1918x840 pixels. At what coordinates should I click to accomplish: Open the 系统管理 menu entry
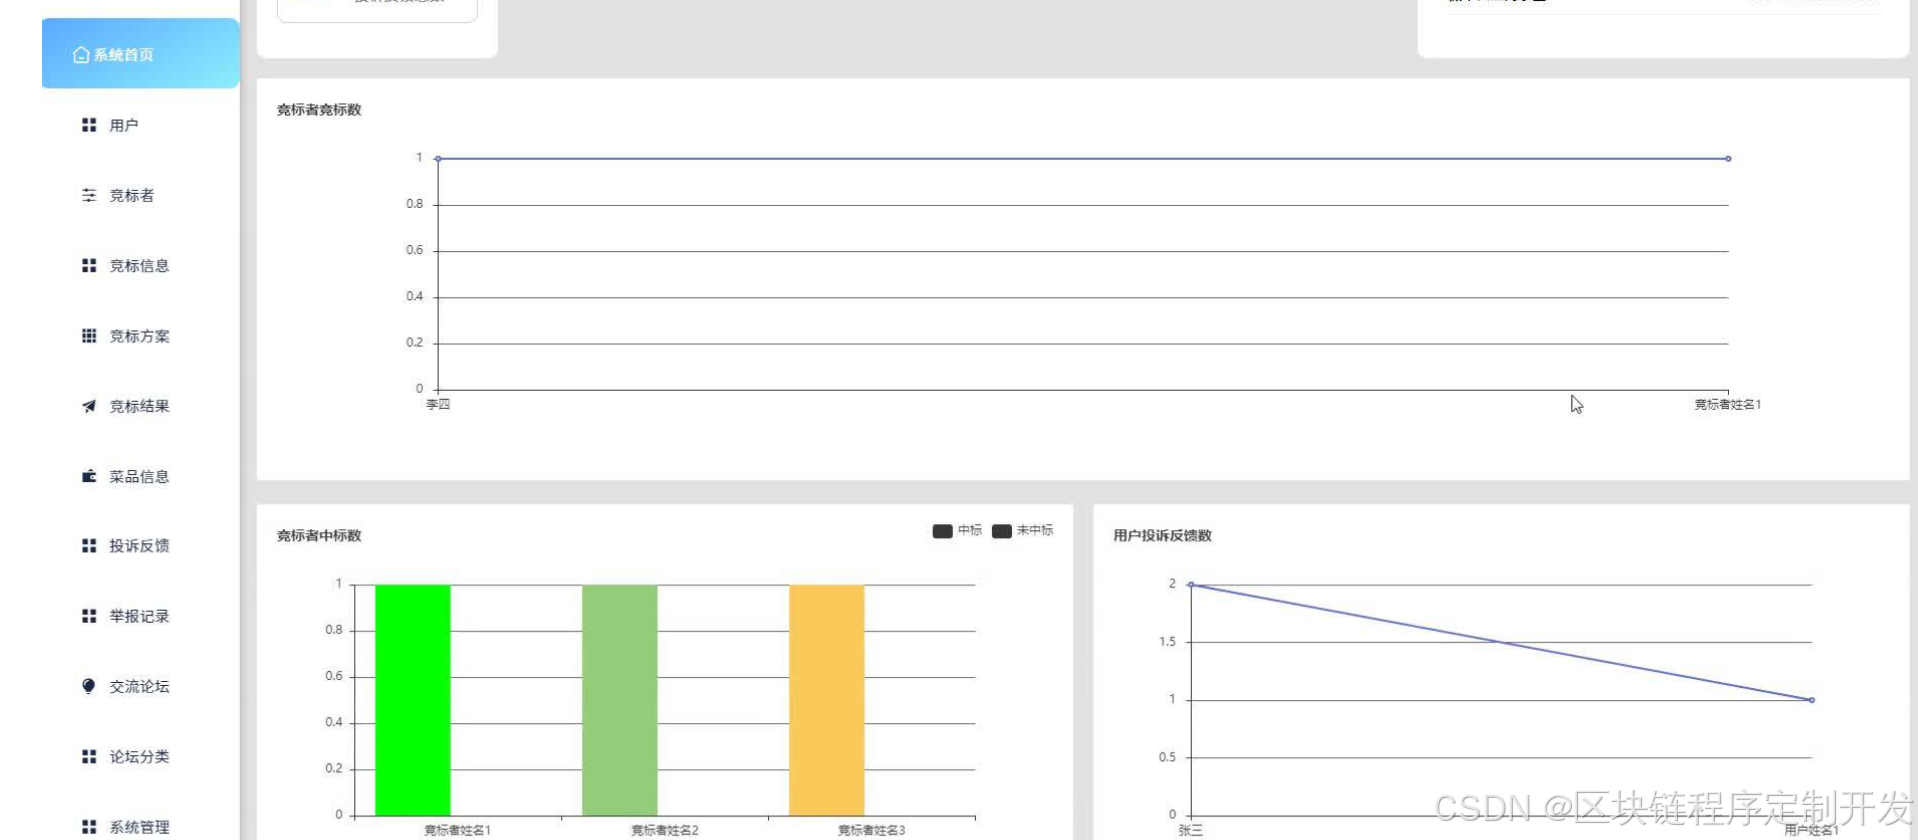(x=140, y=827)
